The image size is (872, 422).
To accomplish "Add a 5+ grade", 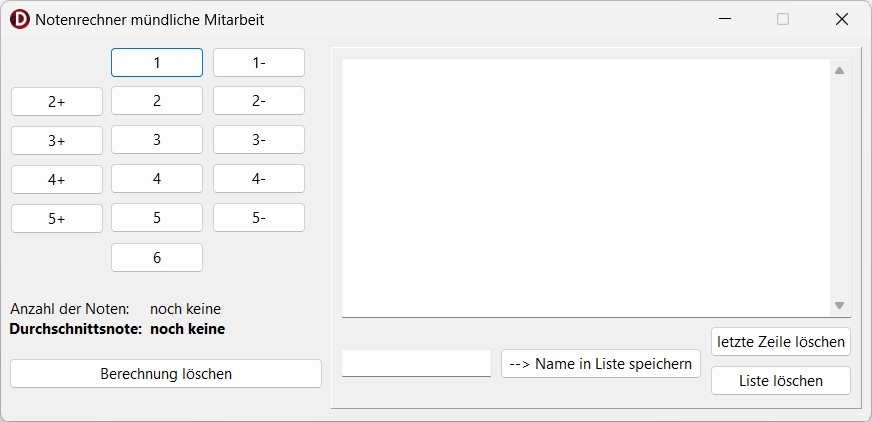I will [57, 218].
